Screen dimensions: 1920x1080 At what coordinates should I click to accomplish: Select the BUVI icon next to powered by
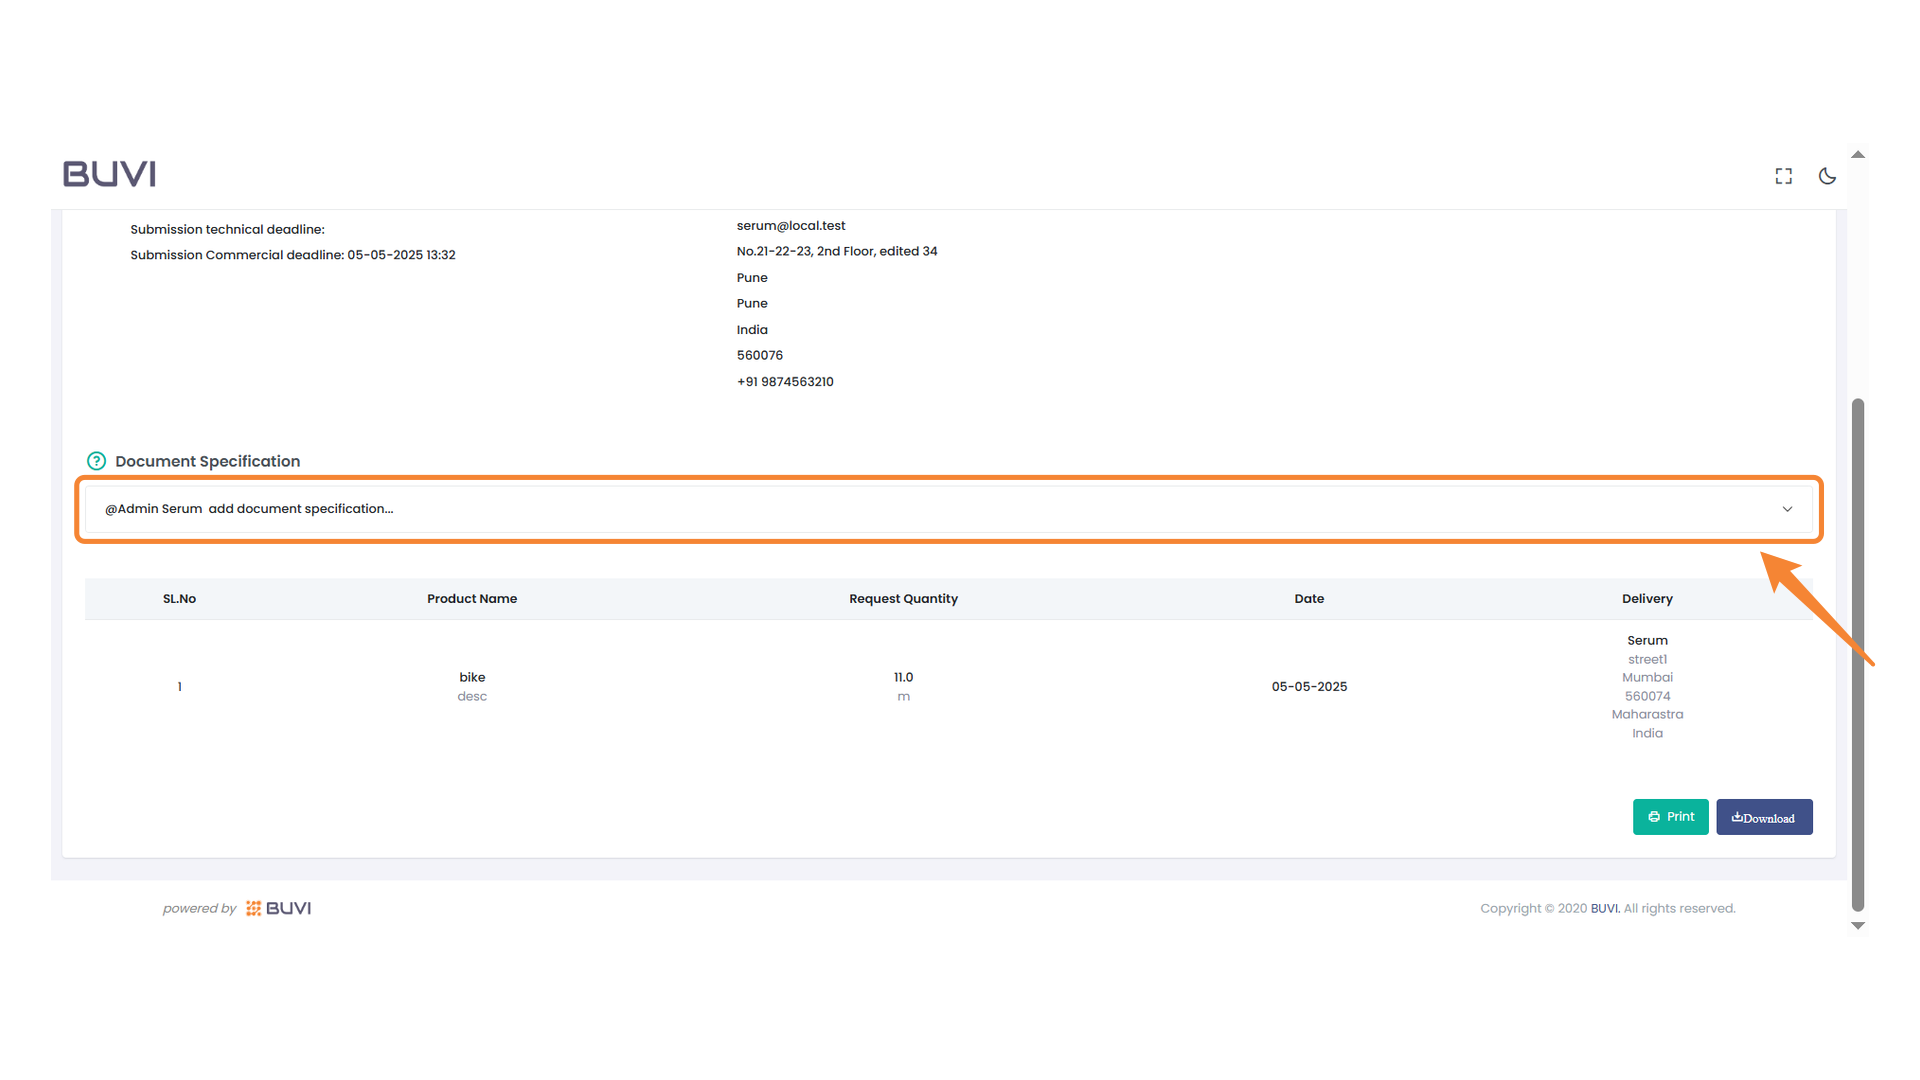click(x=253, y=908)
